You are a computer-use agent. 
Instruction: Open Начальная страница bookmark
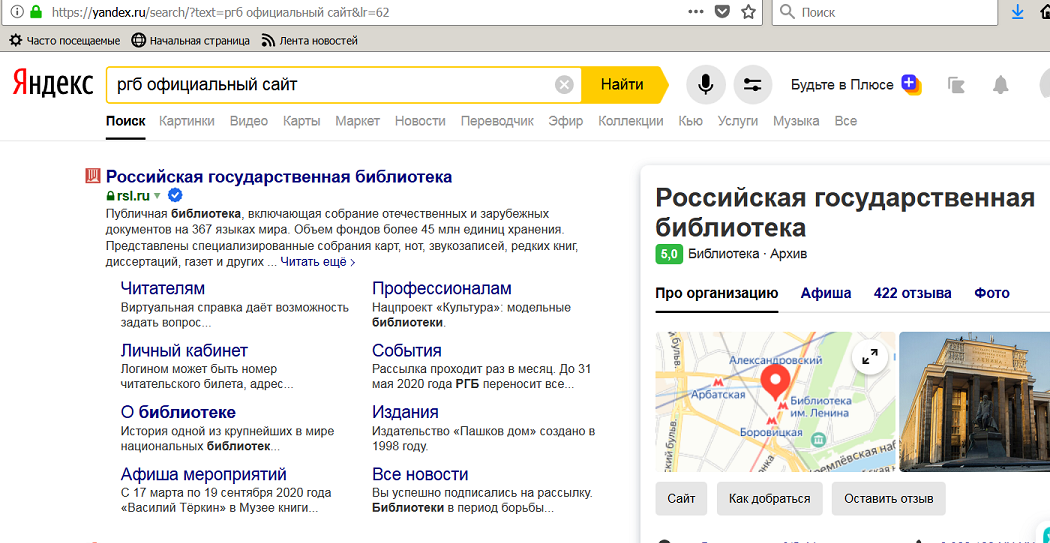[x=191, y=41]
